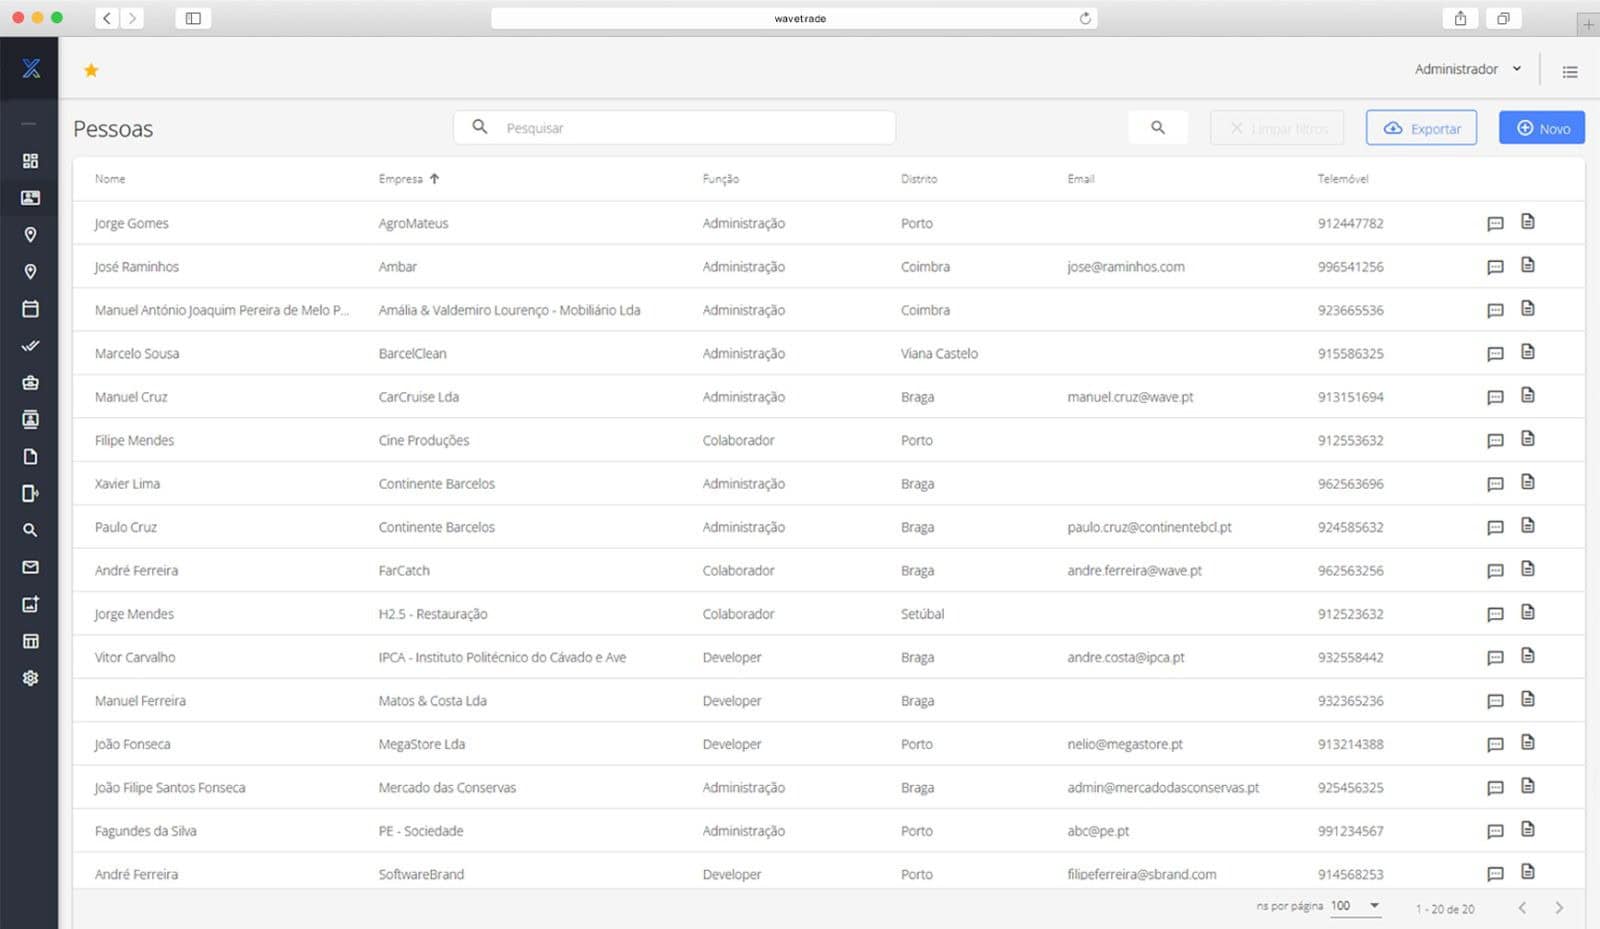The height and width of the screenshot is (929, 1600).
Task: Open message icon for Jorge Gomes row
Action: pyautogui.click(x=1495, y=224)
